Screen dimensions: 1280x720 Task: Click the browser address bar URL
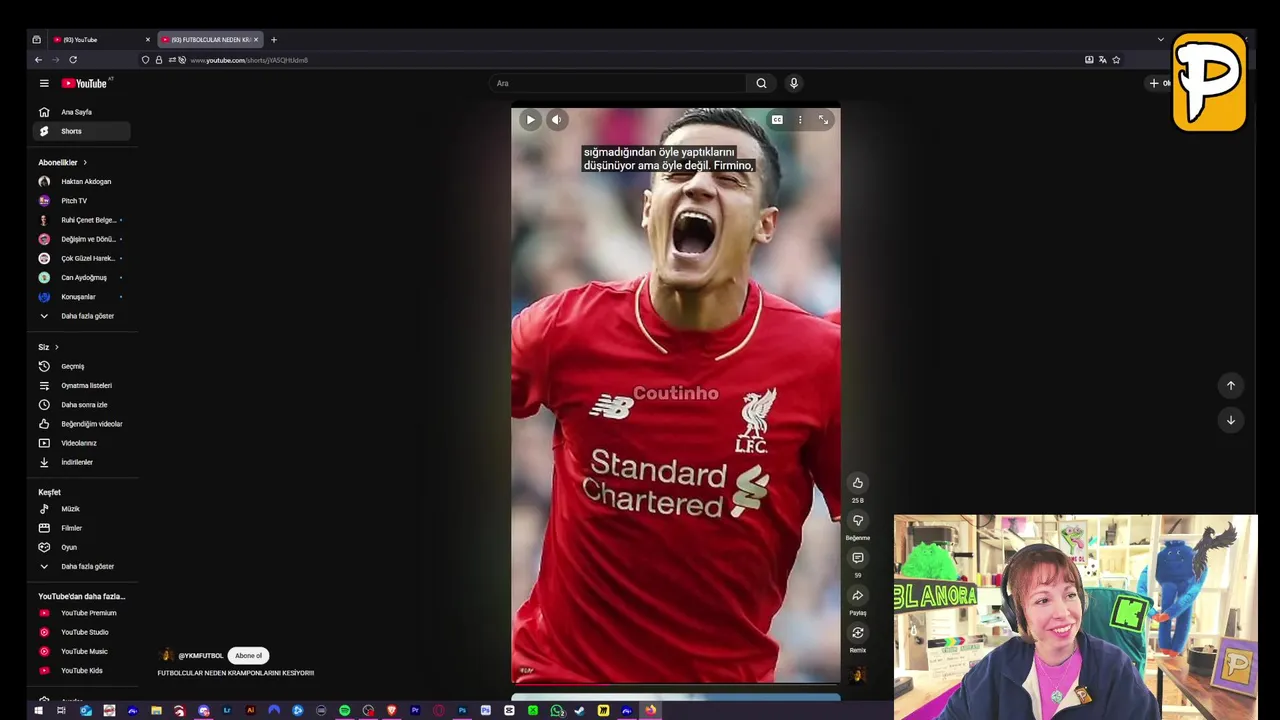(x=249, y=60)
